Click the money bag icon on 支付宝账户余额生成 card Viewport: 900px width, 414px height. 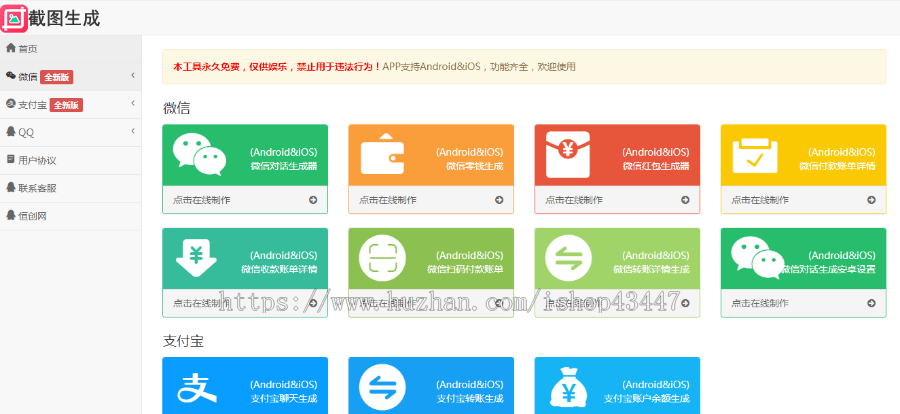point(568,388)
